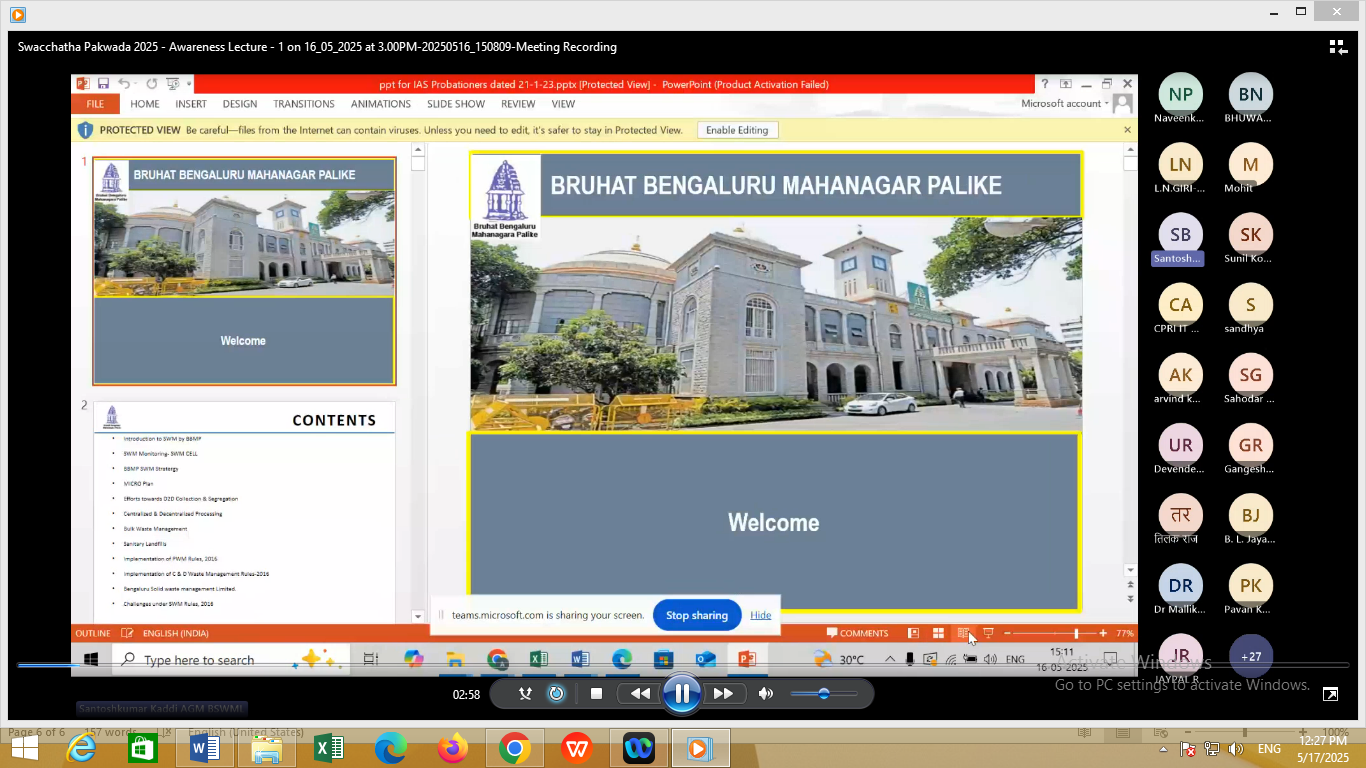Click the Hide link on sharing bar
1366x768 pixels.
pos(761,615)
